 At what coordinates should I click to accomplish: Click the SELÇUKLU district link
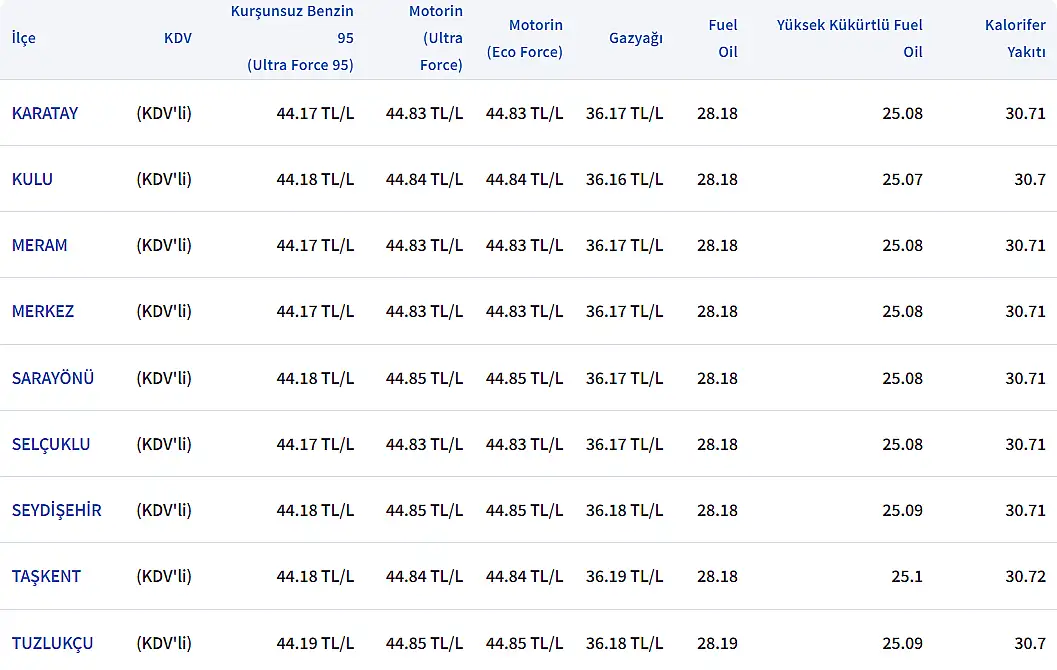coord(51,444)
